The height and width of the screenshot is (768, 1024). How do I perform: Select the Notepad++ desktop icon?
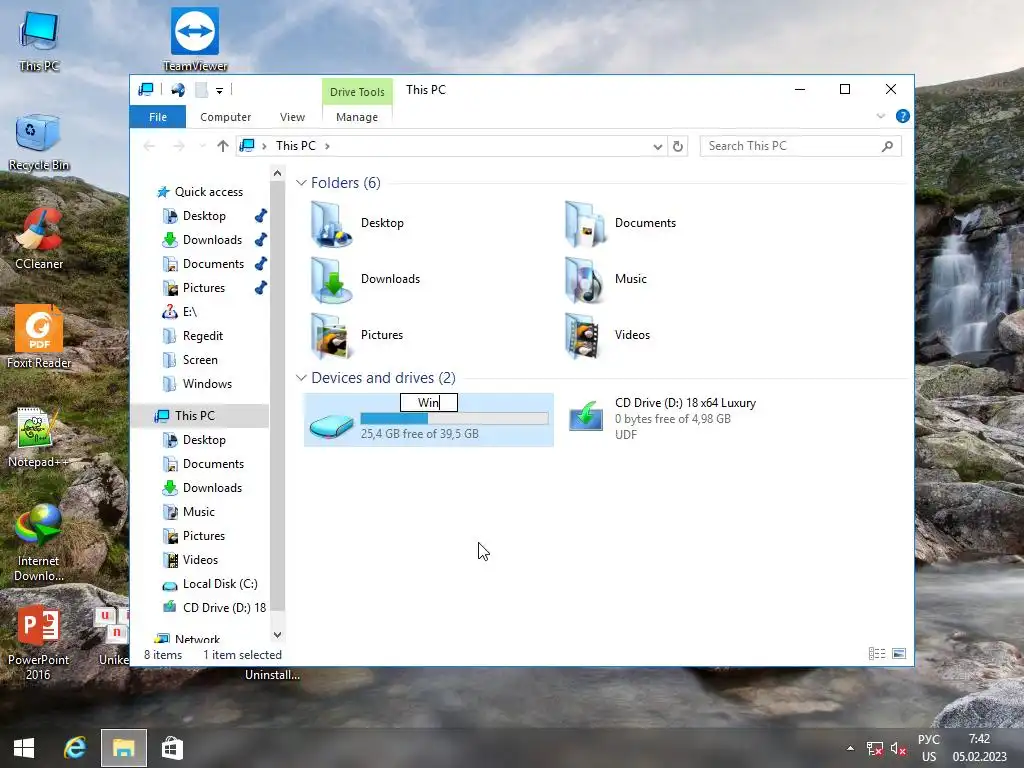click(39, 438)
